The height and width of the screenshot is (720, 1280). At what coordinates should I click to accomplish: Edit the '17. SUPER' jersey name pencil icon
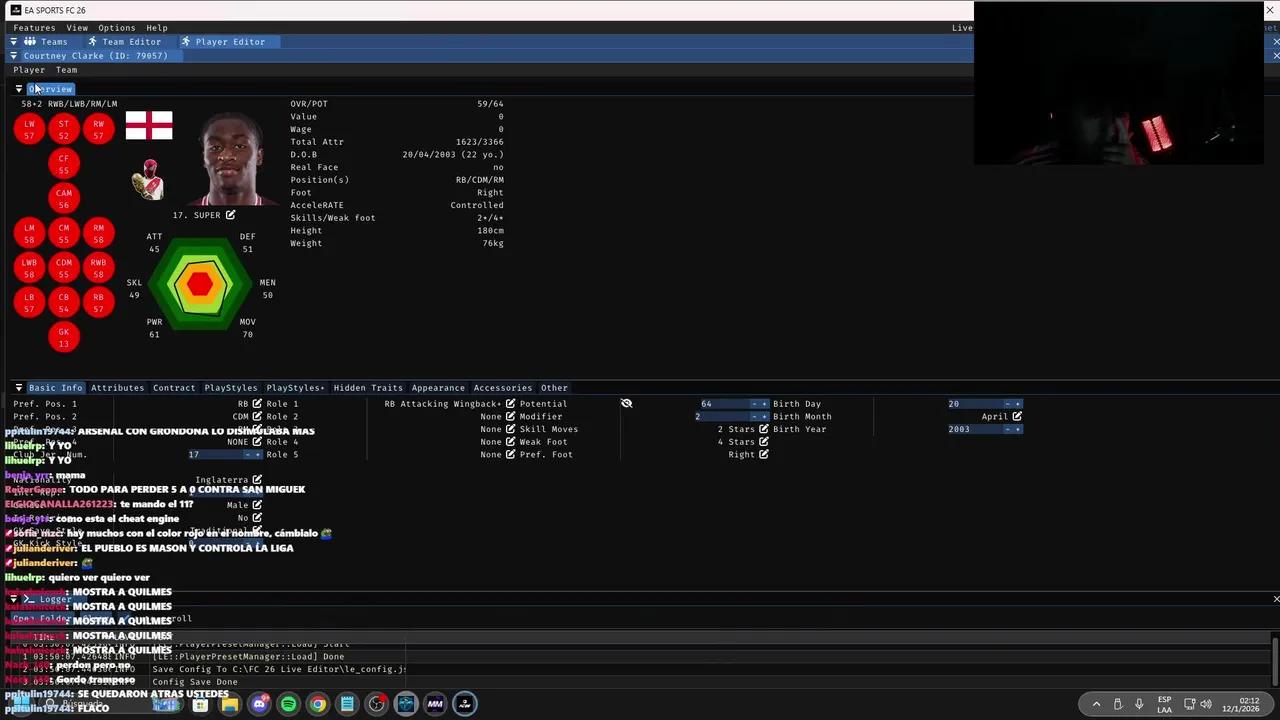(x=230, y=215)
